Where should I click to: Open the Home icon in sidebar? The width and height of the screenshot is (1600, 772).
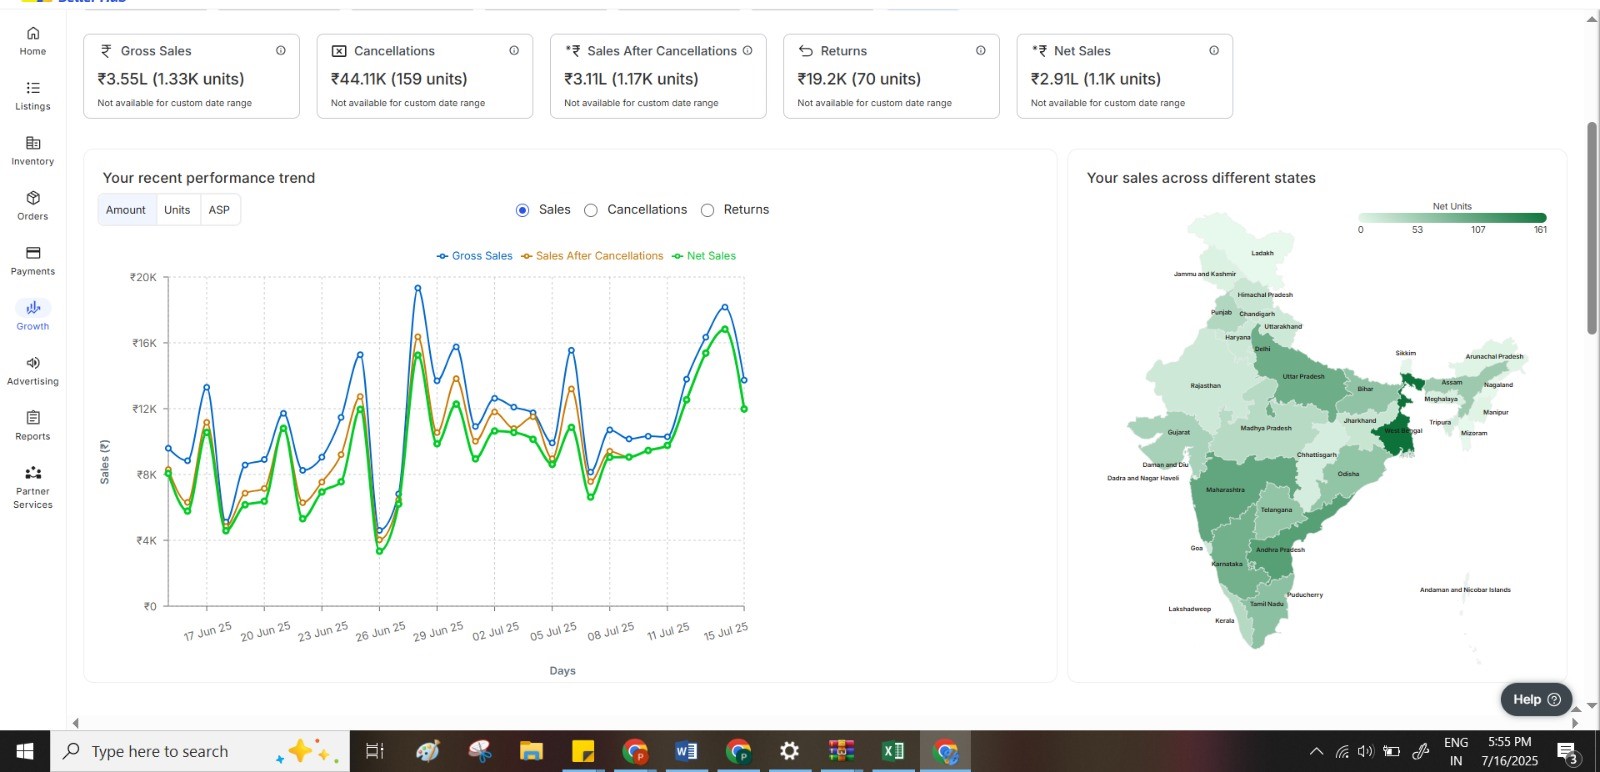(33, 34)
